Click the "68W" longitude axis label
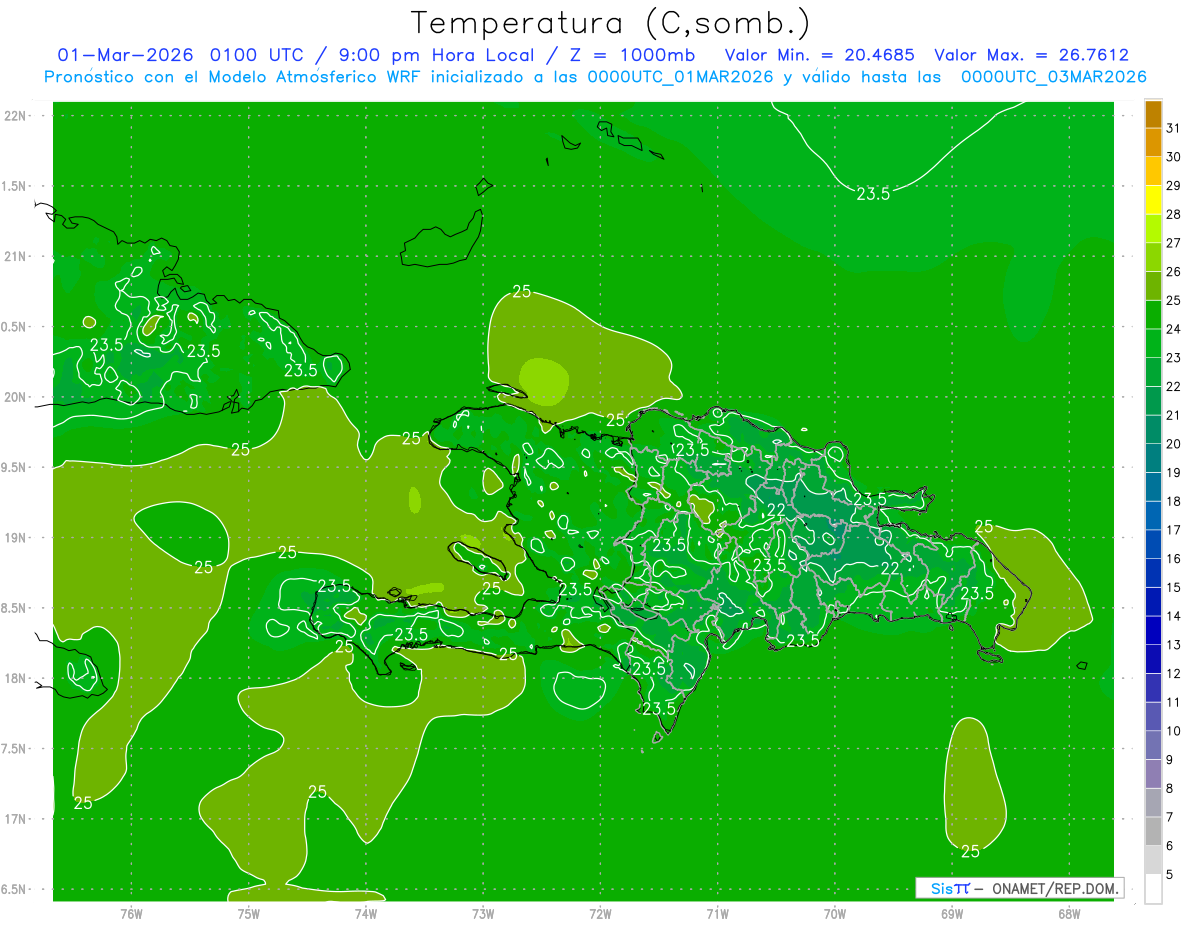The height and width of the screenshot is (927, 1200). point(1069,914)
